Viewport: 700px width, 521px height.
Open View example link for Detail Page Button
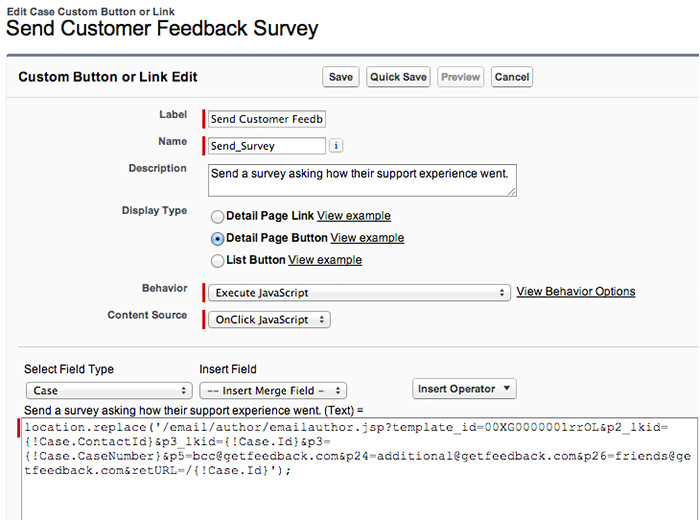pos(367,238)
